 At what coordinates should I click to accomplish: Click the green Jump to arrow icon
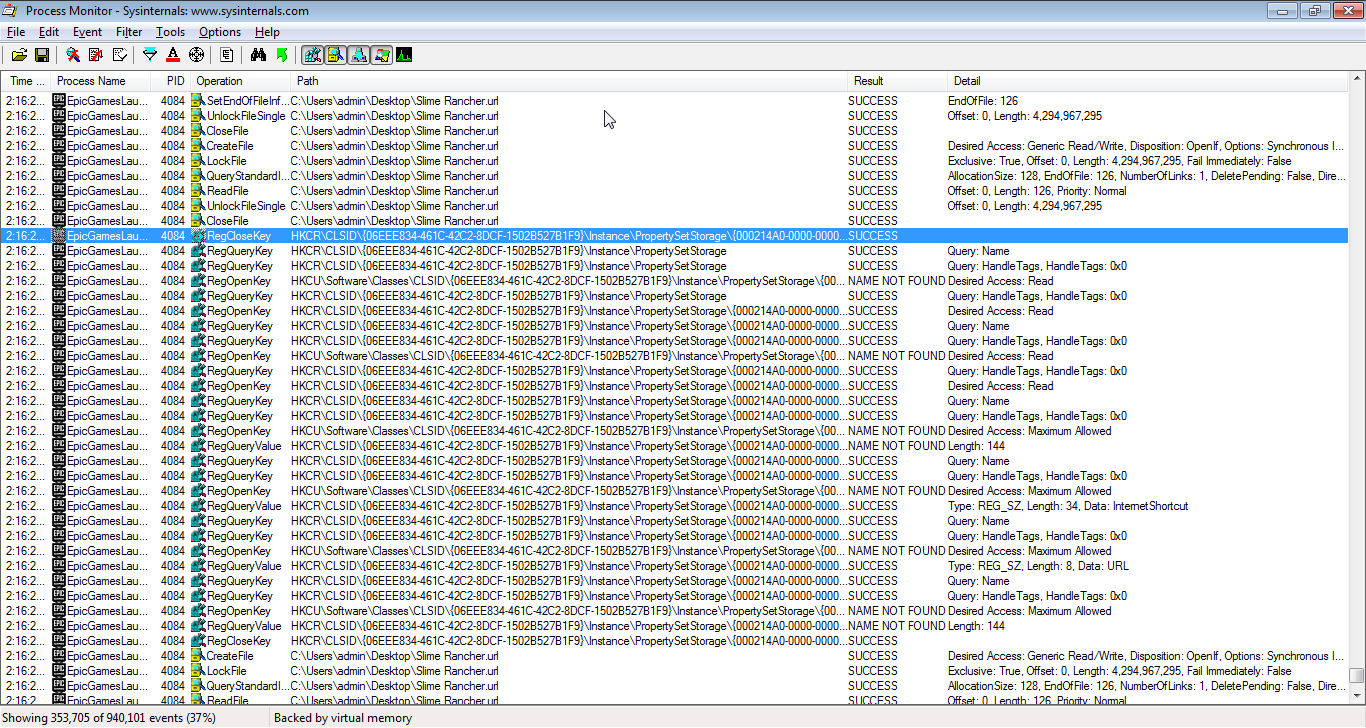(x=282, y=55)
